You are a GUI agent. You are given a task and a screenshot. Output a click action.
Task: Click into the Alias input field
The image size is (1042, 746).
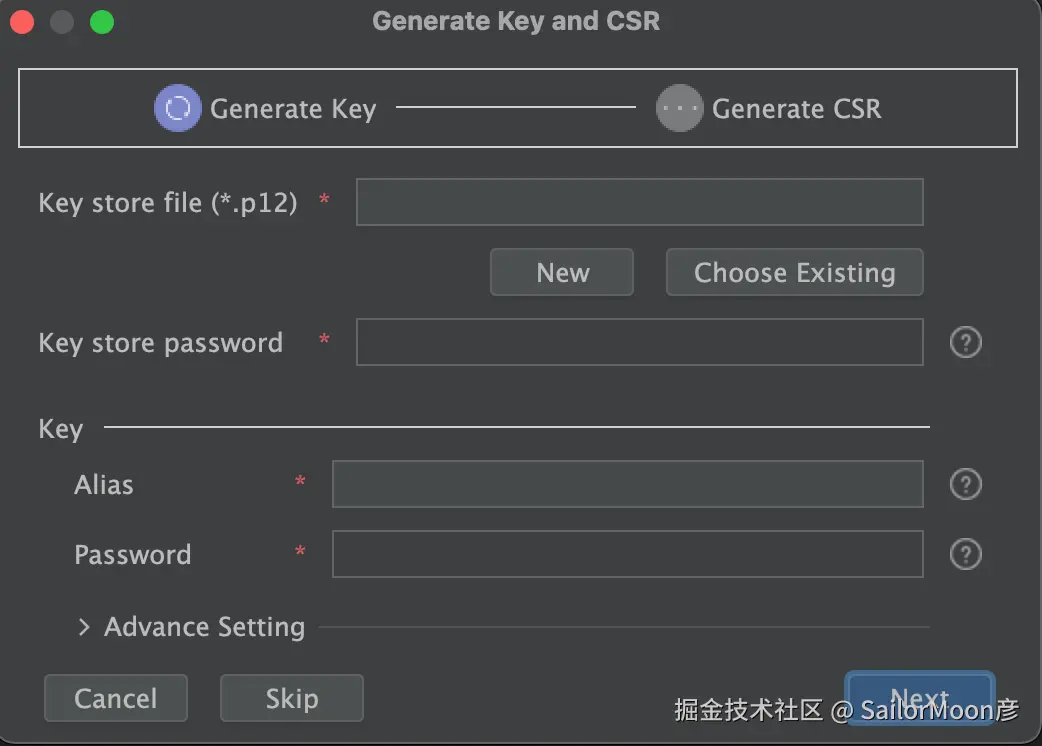627,485
